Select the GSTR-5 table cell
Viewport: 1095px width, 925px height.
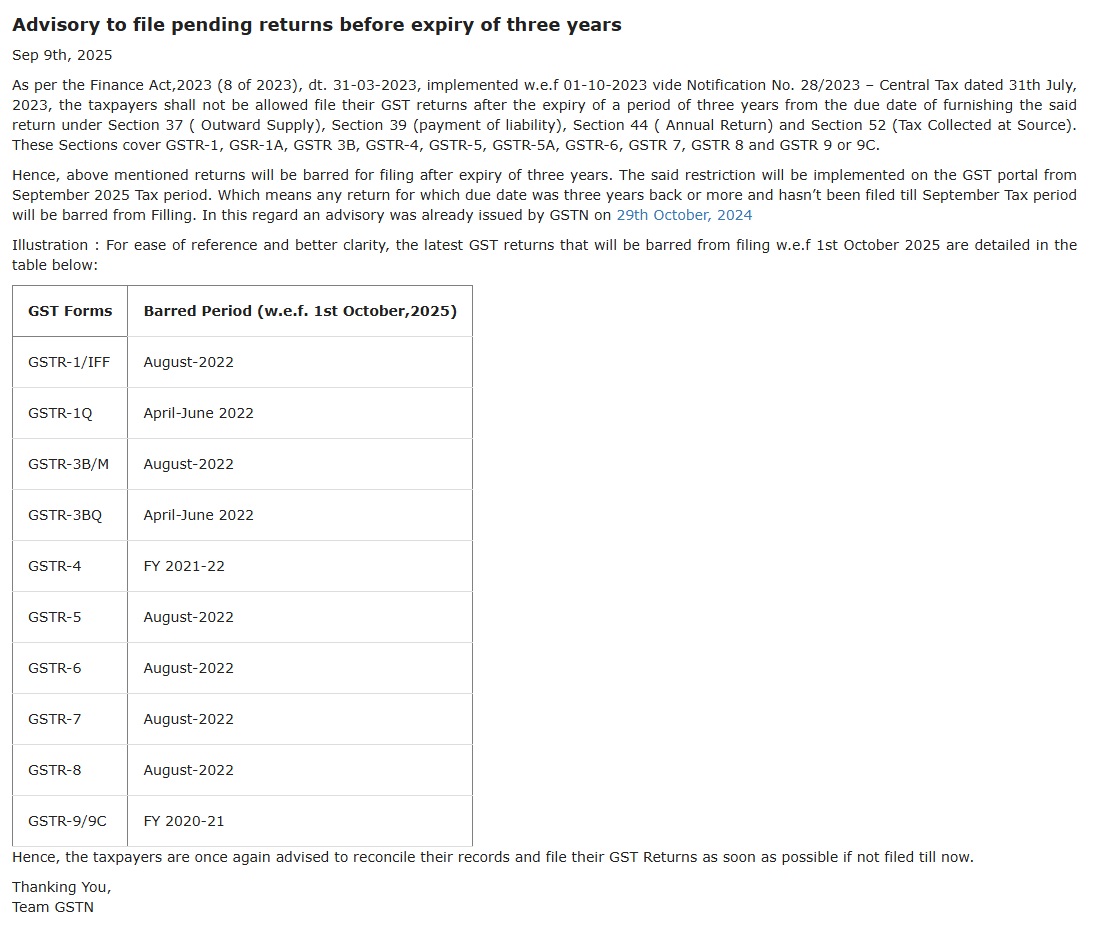pos(55,617)
